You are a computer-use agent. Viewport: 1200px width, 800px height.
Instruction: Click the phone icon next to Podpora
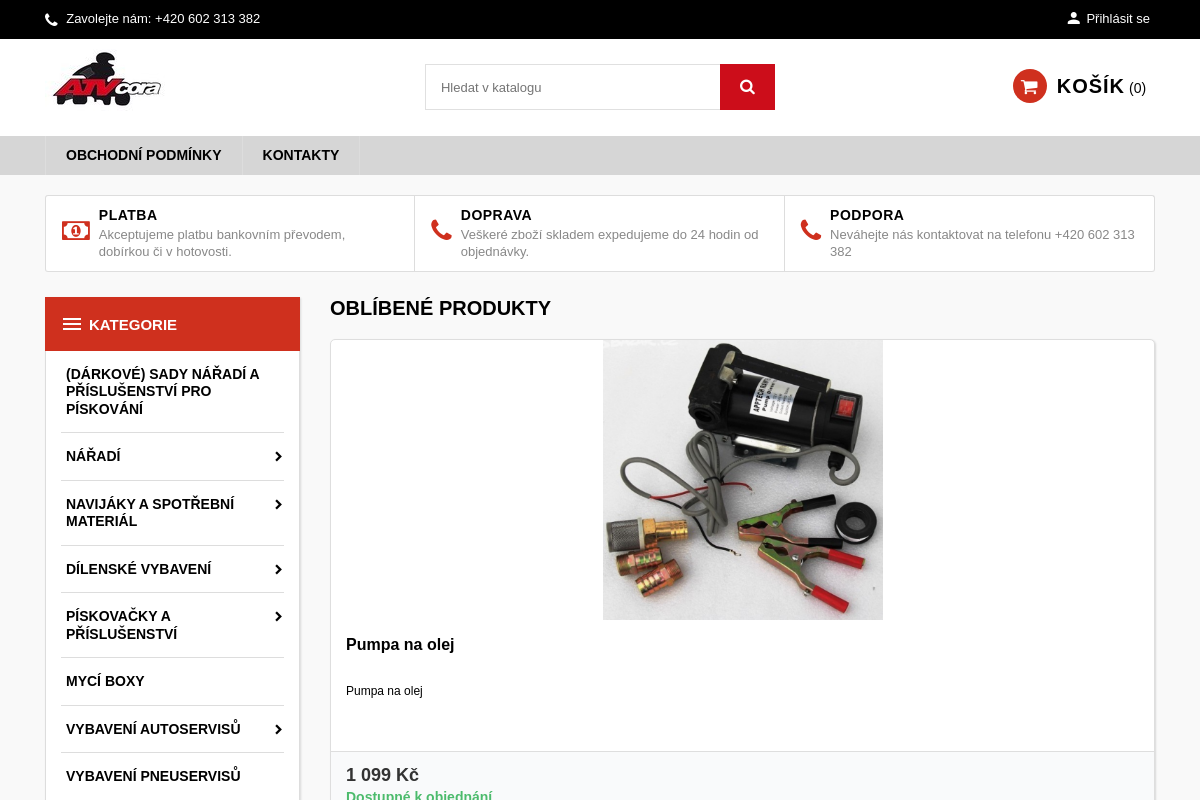811,230
